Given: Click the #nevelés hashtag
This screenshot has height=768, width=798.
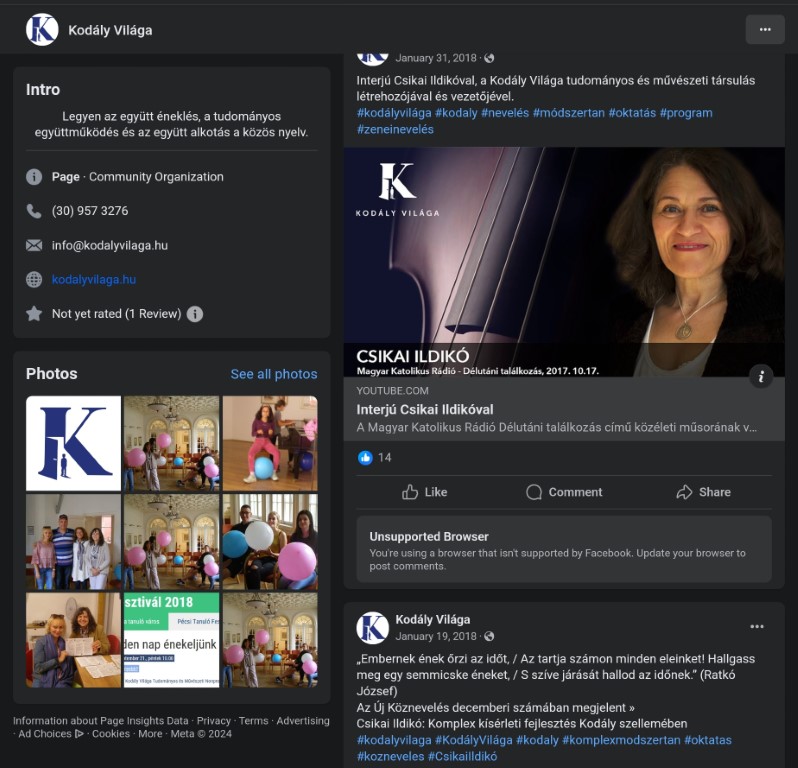Looking at the screenshot, I should click(505, 113).
